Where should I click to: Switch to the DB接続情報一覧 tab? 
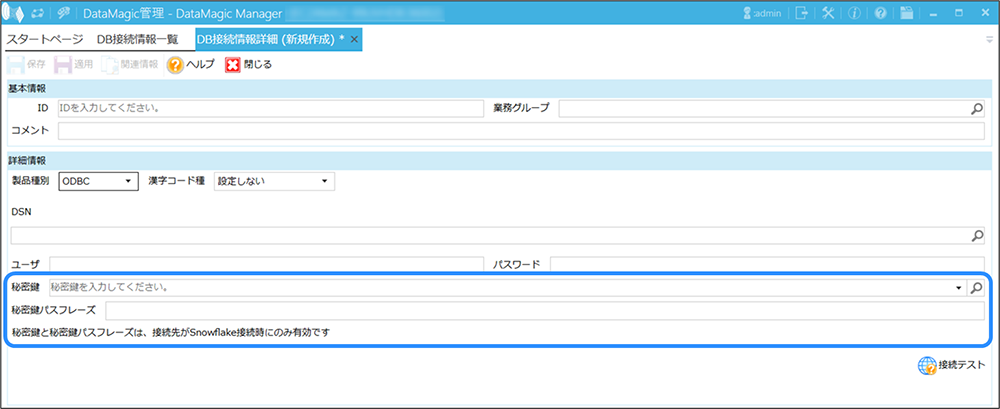[x=138, y=39]
